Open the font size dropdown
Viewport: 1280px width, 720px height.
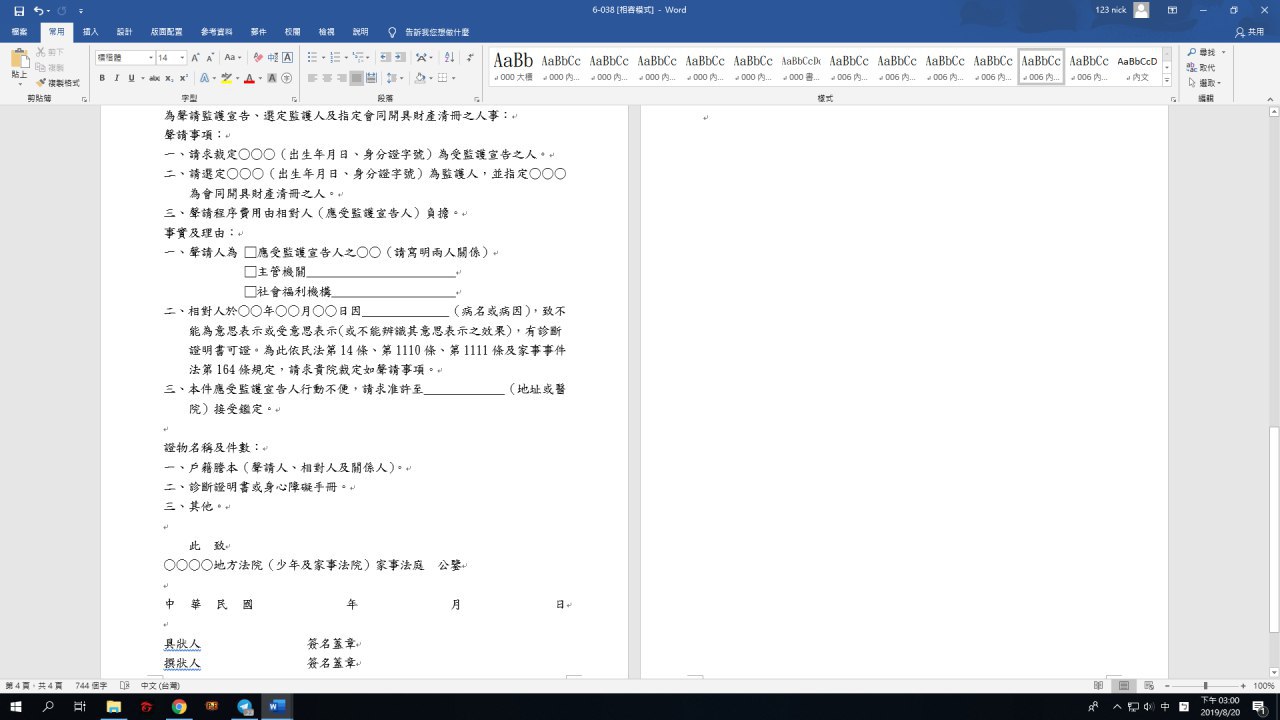(182, 57)
